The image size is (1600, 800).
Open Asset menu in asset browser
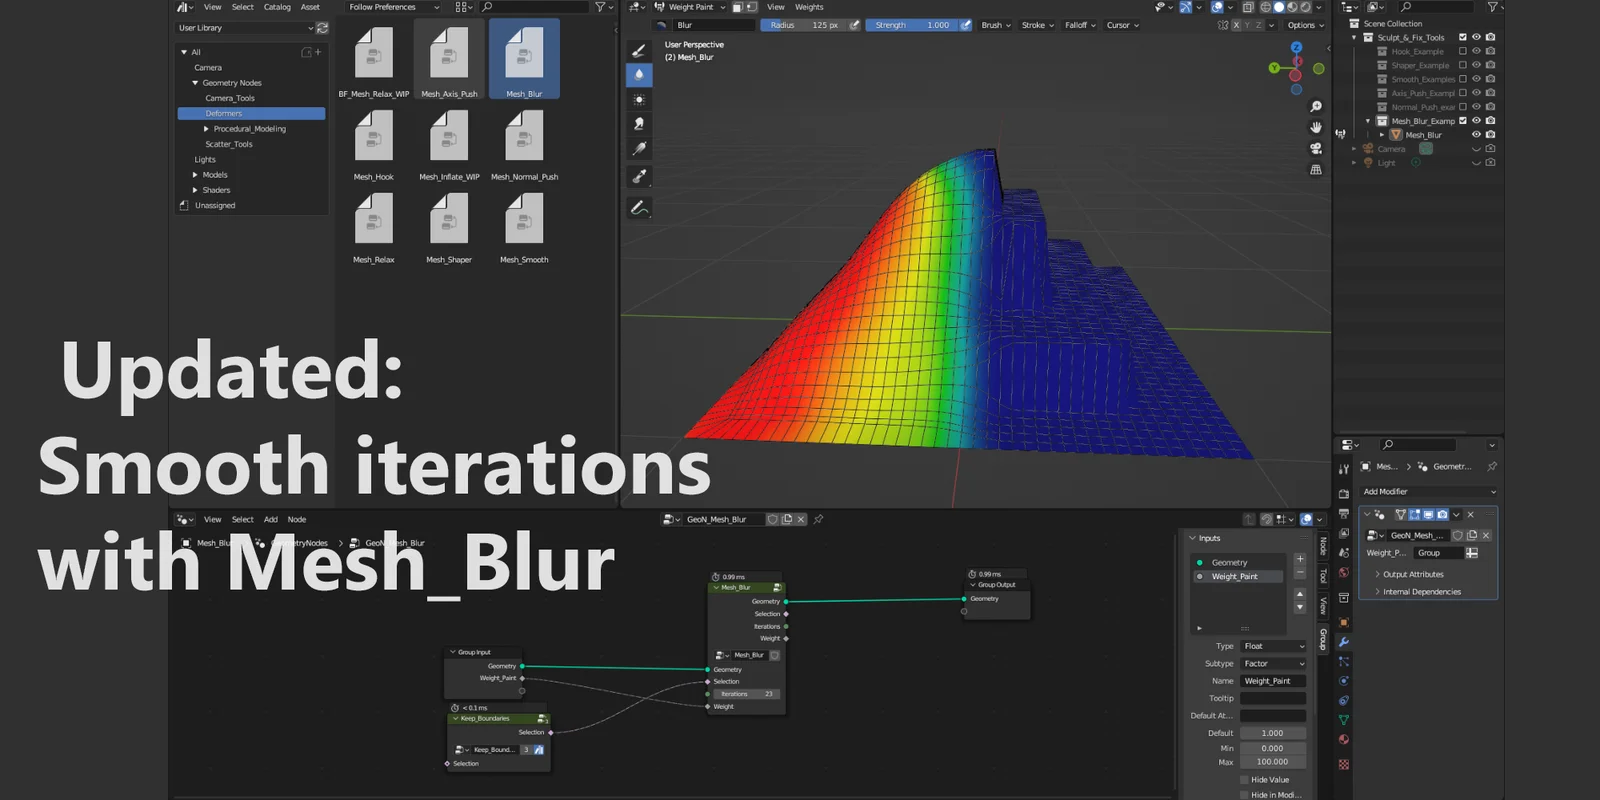(x=310, y=7)
